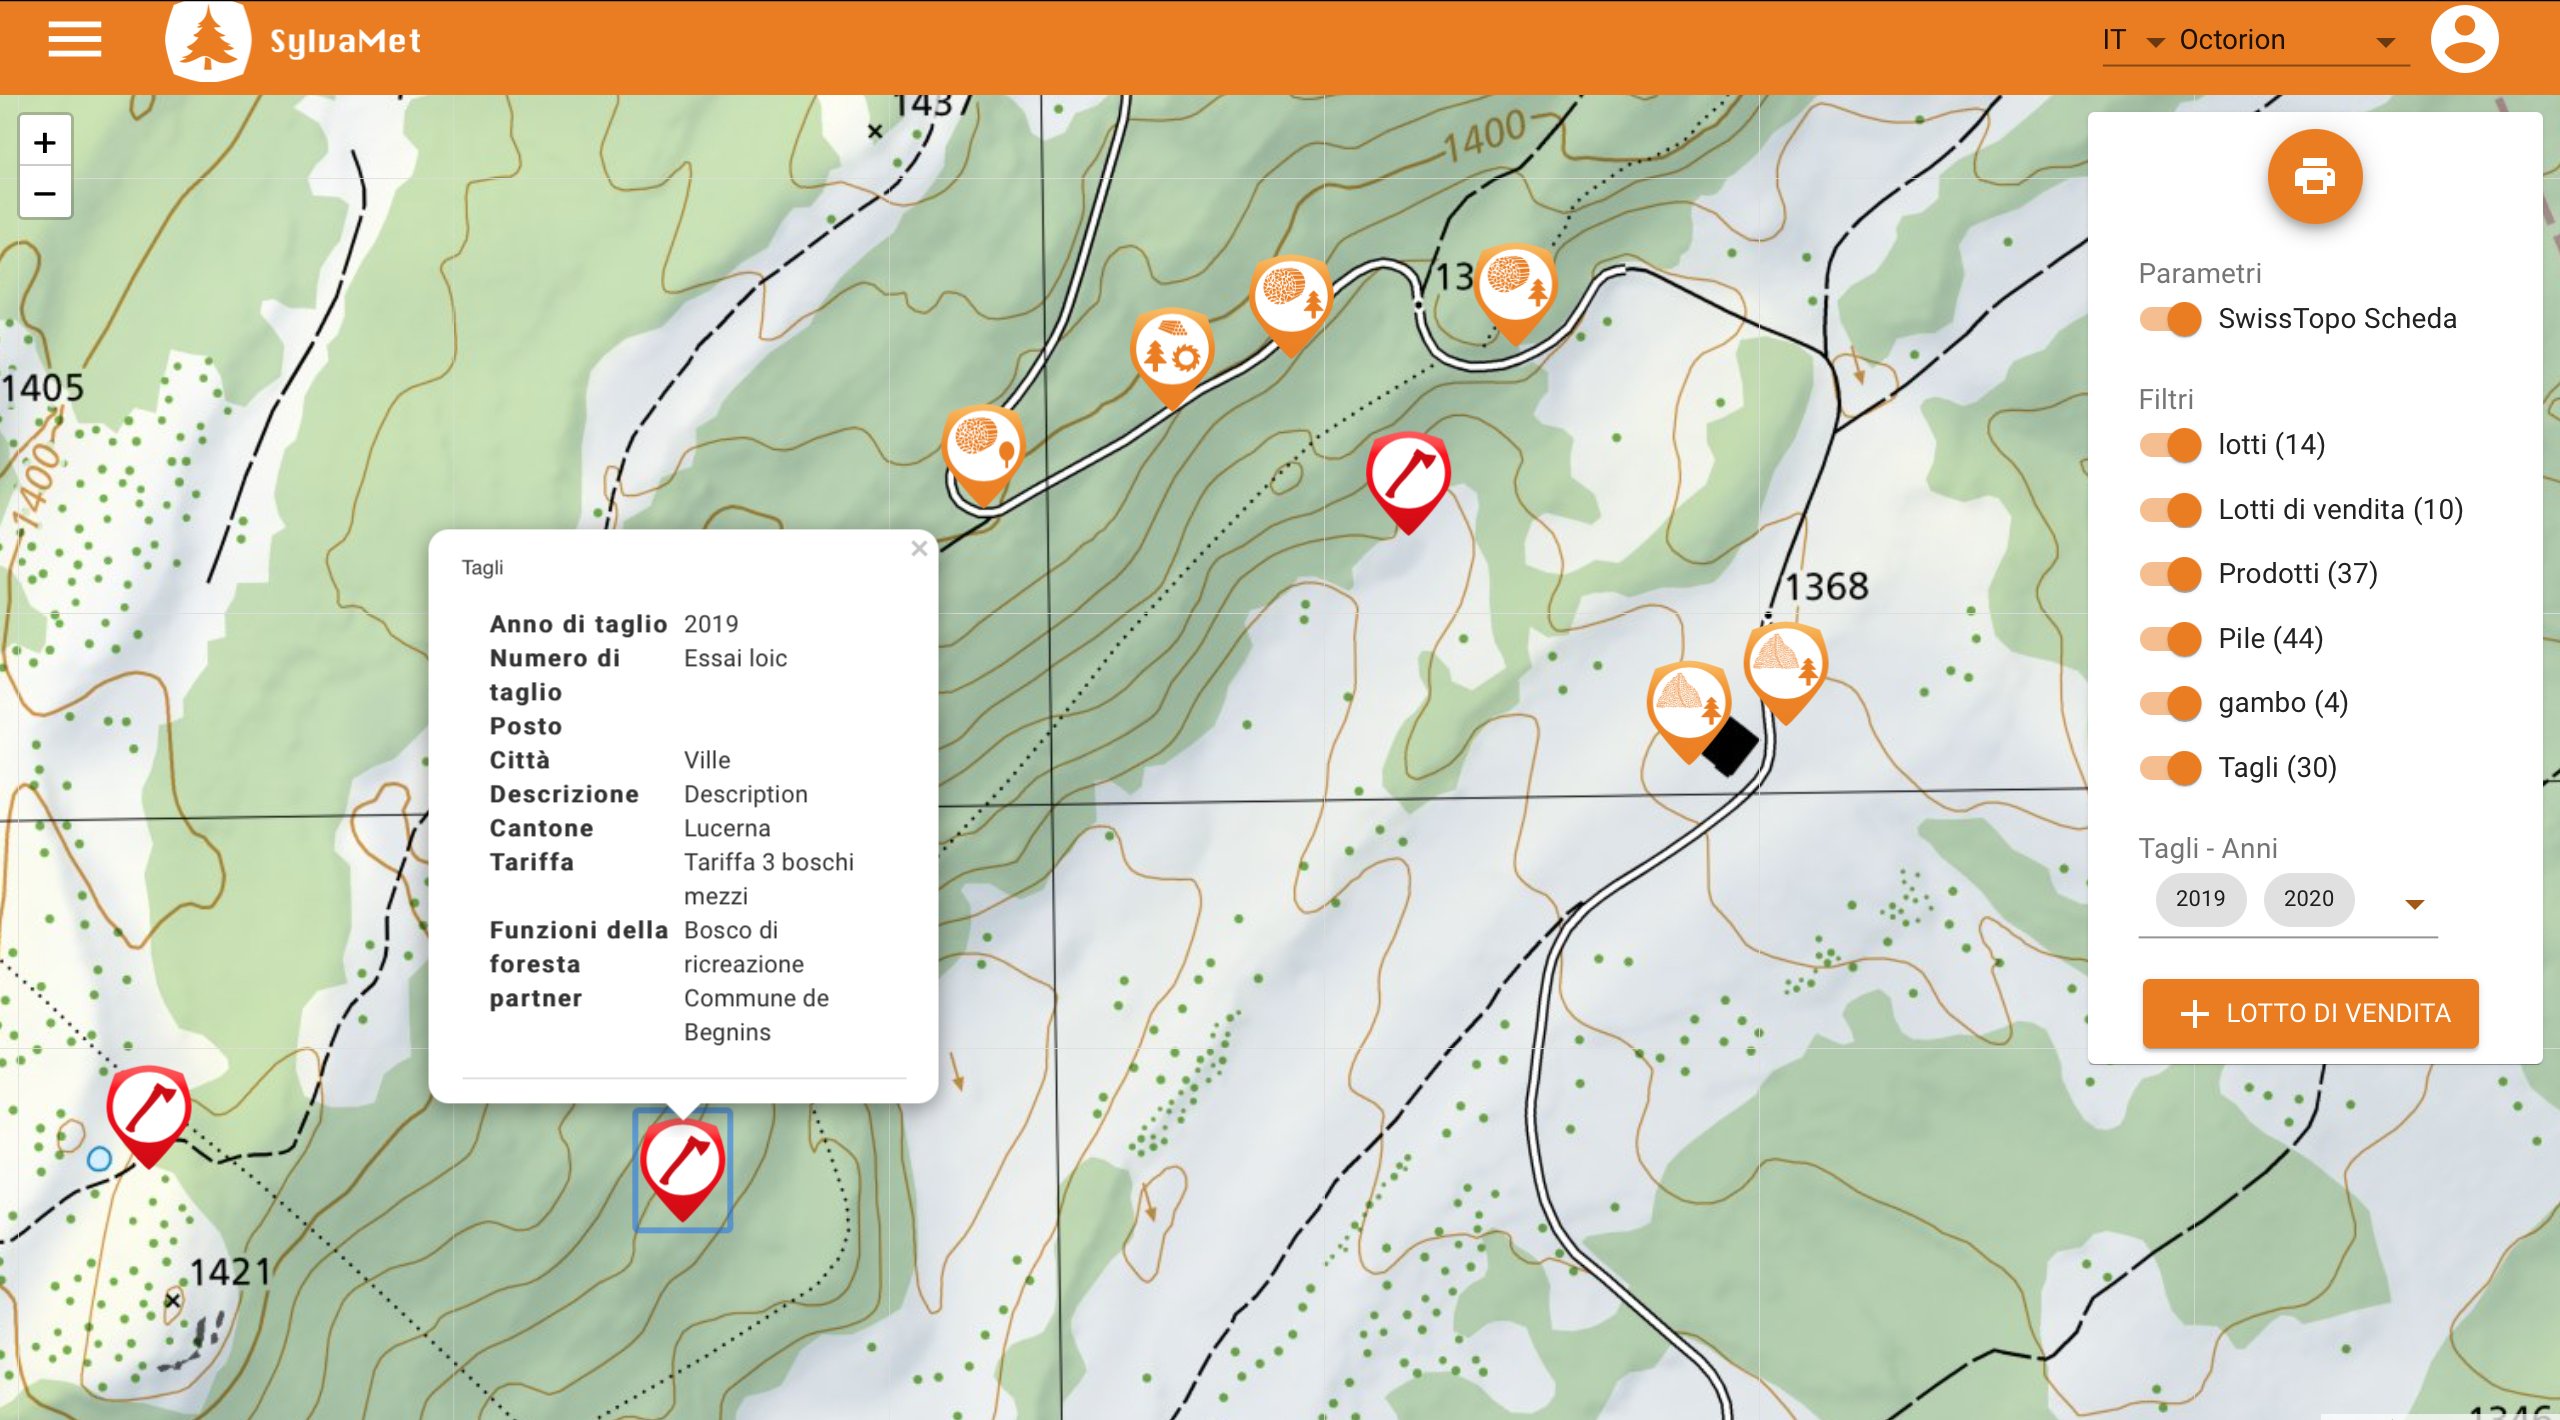Click the red axe marker north of 1368
This screenshot has height=1420, width=2560.
click(1408, 482)
